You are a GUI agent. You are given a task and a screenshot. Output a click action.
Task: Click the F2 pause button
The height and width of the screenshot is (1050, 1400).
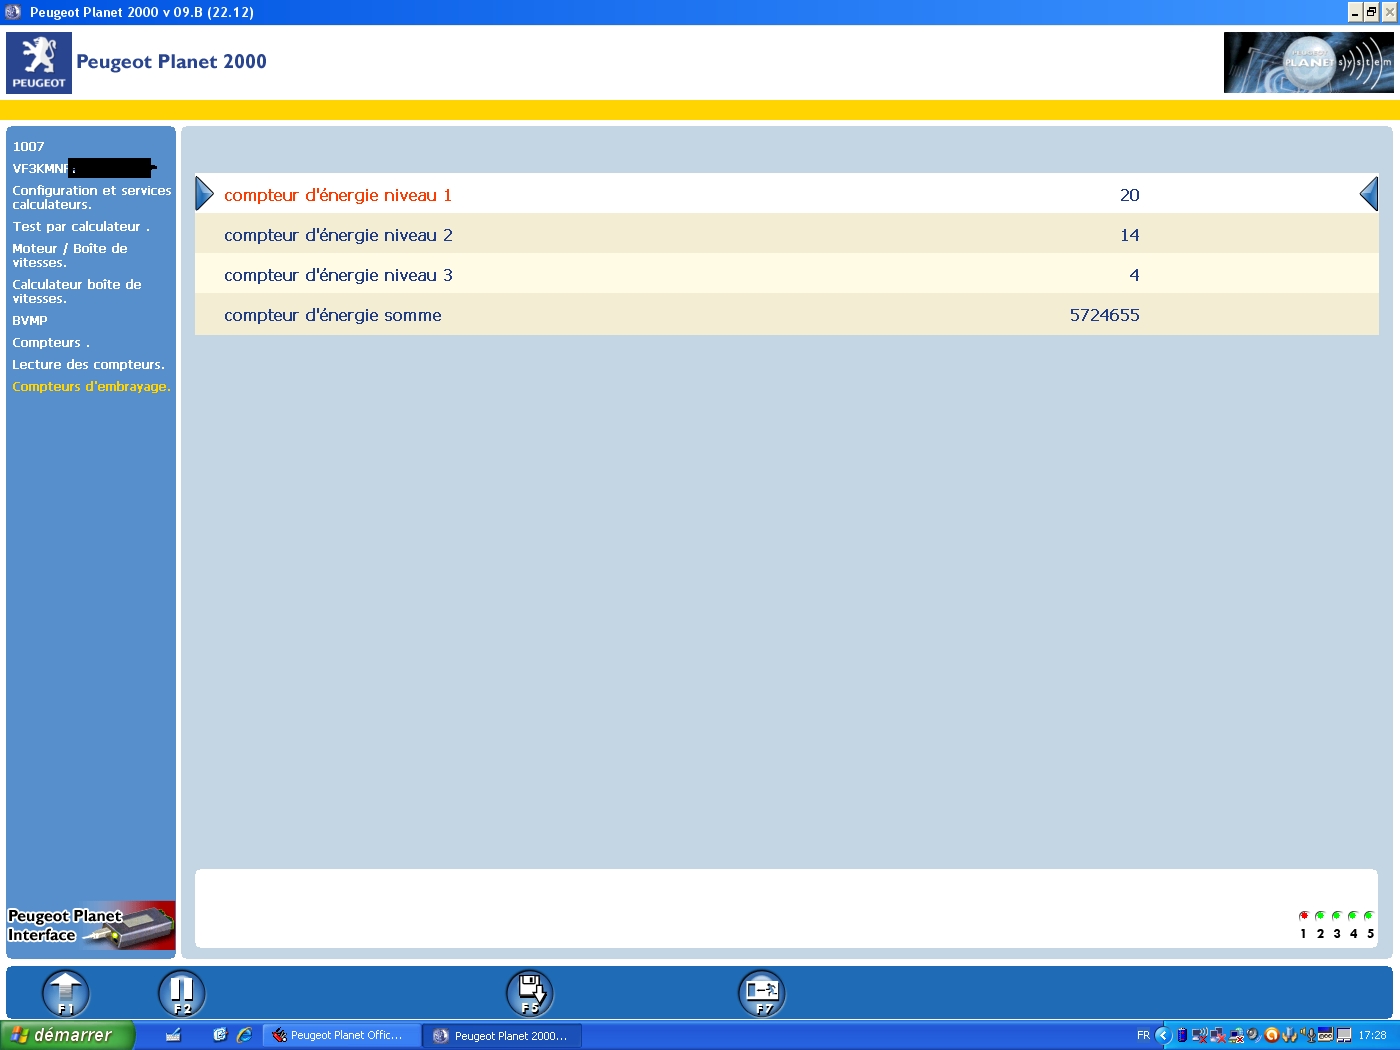182,993
